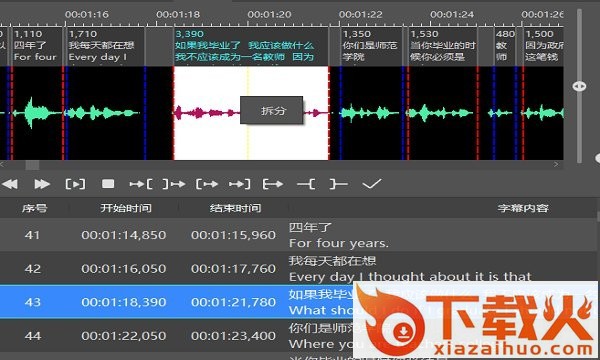600x360 pixels.
Task: Click the scroll-left arrow under waveform
Action: pos(2,165)
